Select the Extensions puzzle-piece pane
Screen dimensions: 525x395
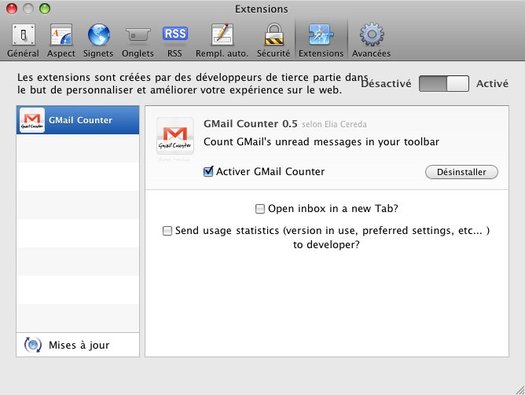click(x=321, y=40)
